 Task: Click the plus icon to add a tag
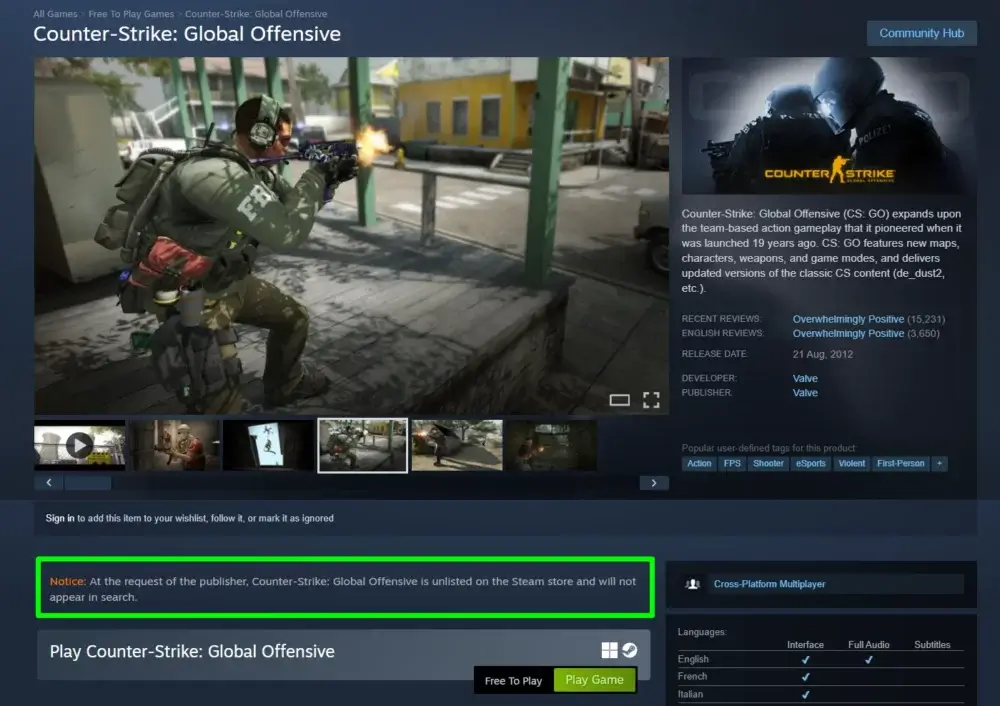[941, 463]
